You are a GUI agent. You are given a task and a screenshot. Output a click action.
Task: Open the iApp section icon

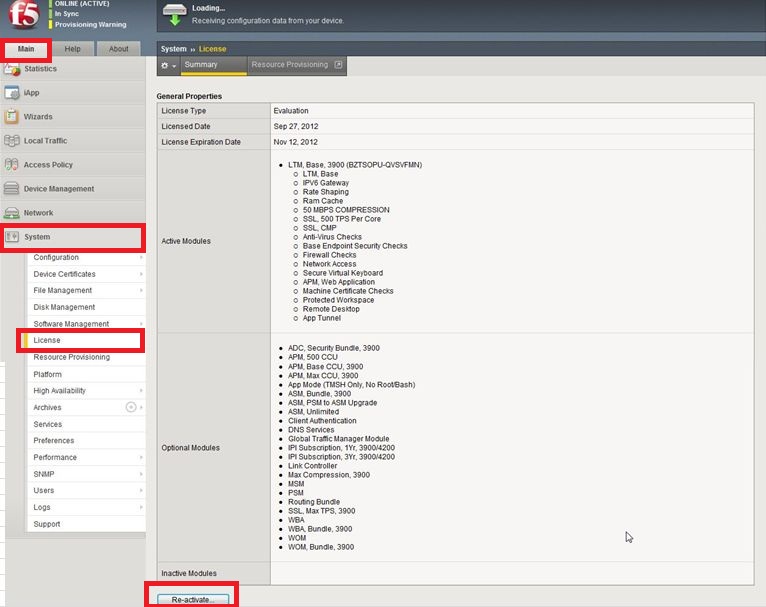click(x=12, y=93)
